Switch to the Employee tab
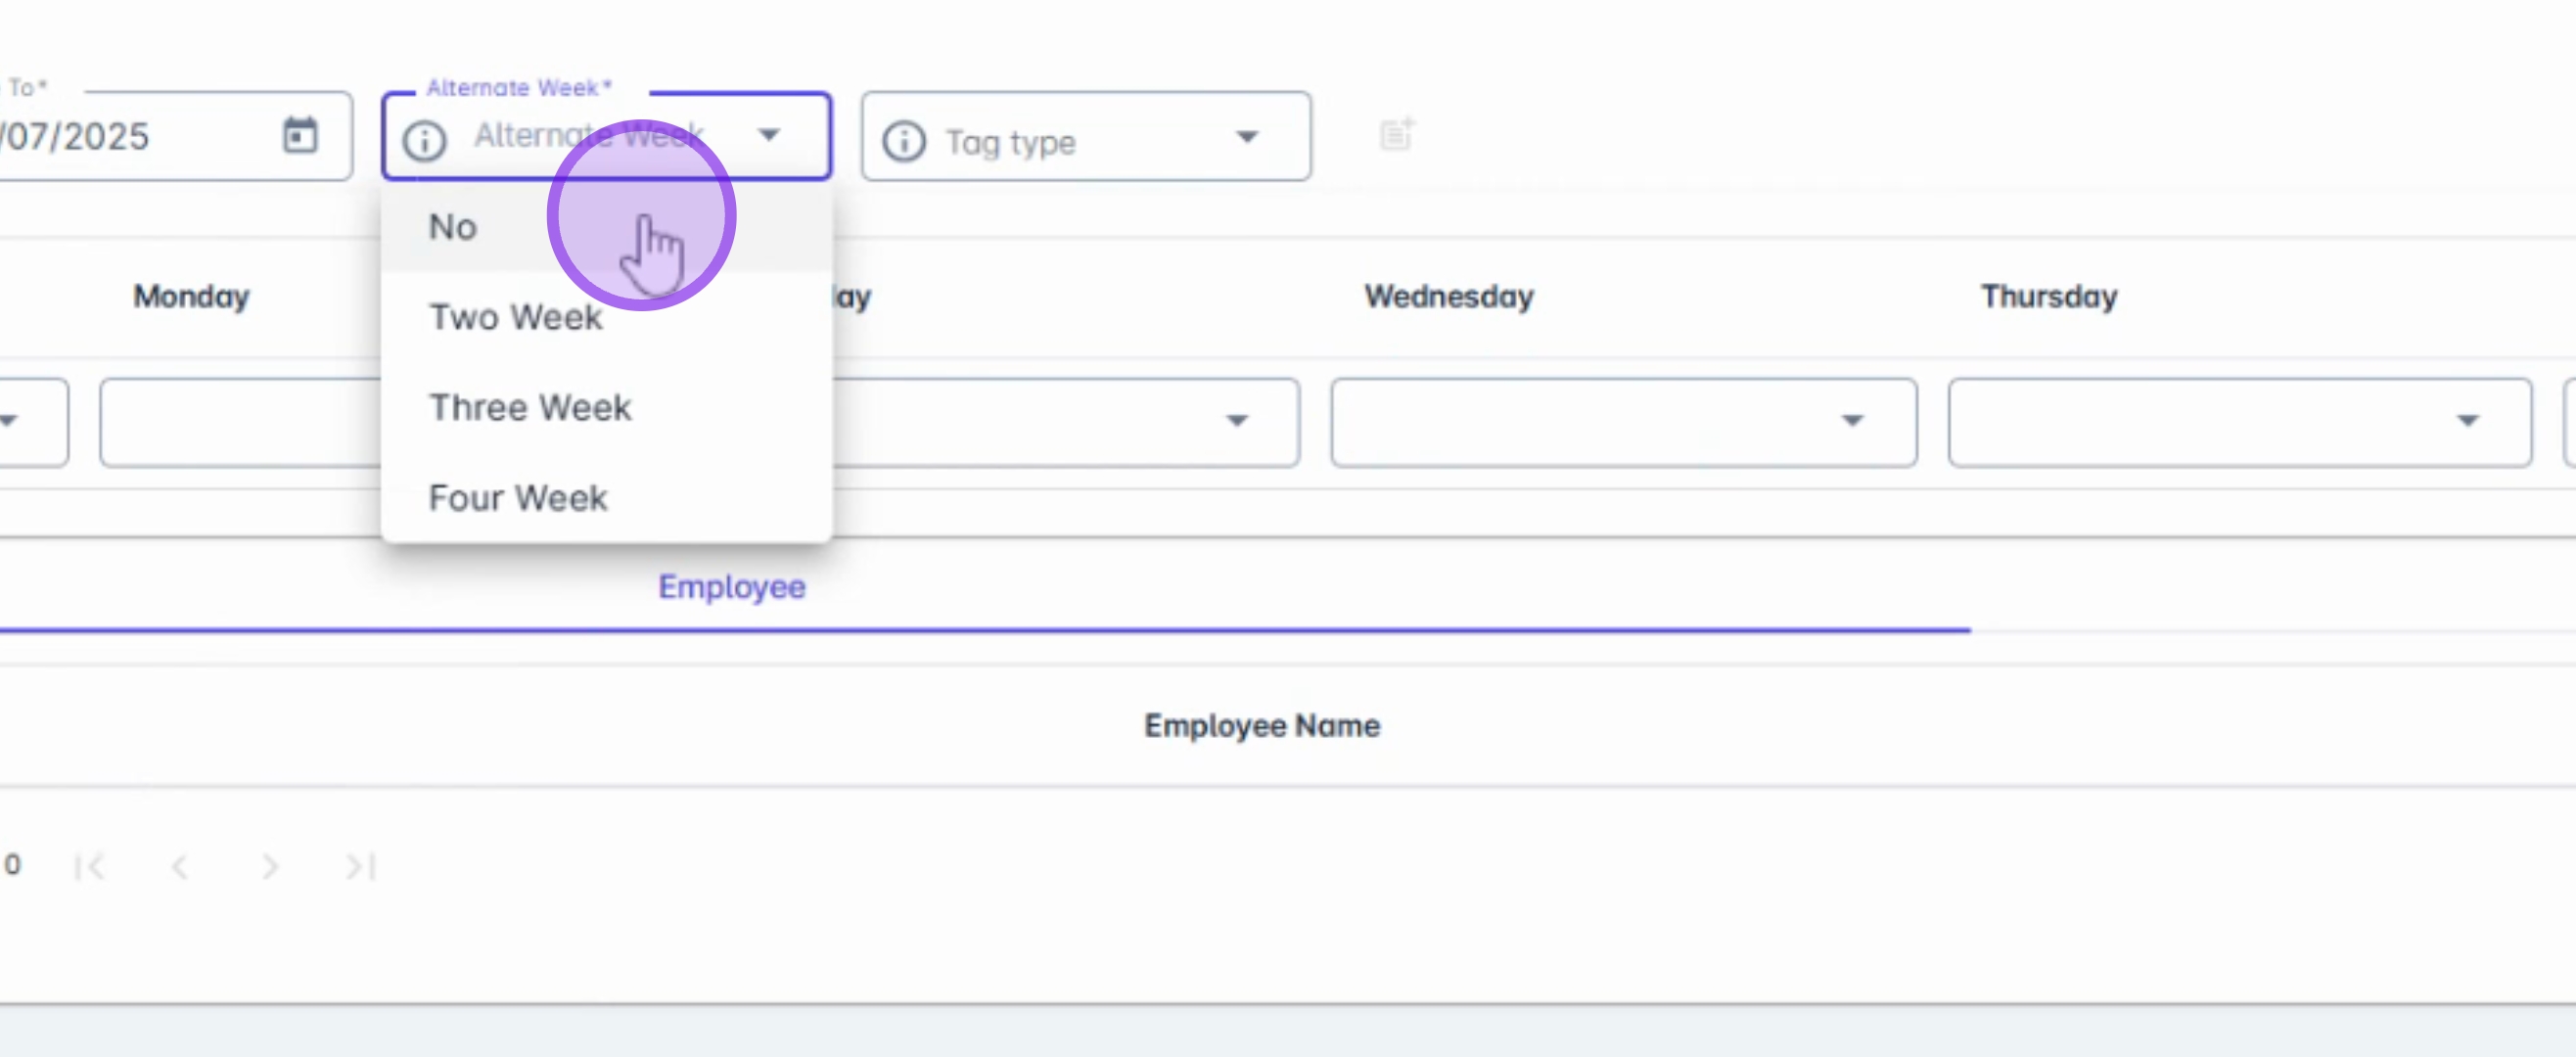The width and height of the screenshot is (2576, 1057). pos(731,587)
